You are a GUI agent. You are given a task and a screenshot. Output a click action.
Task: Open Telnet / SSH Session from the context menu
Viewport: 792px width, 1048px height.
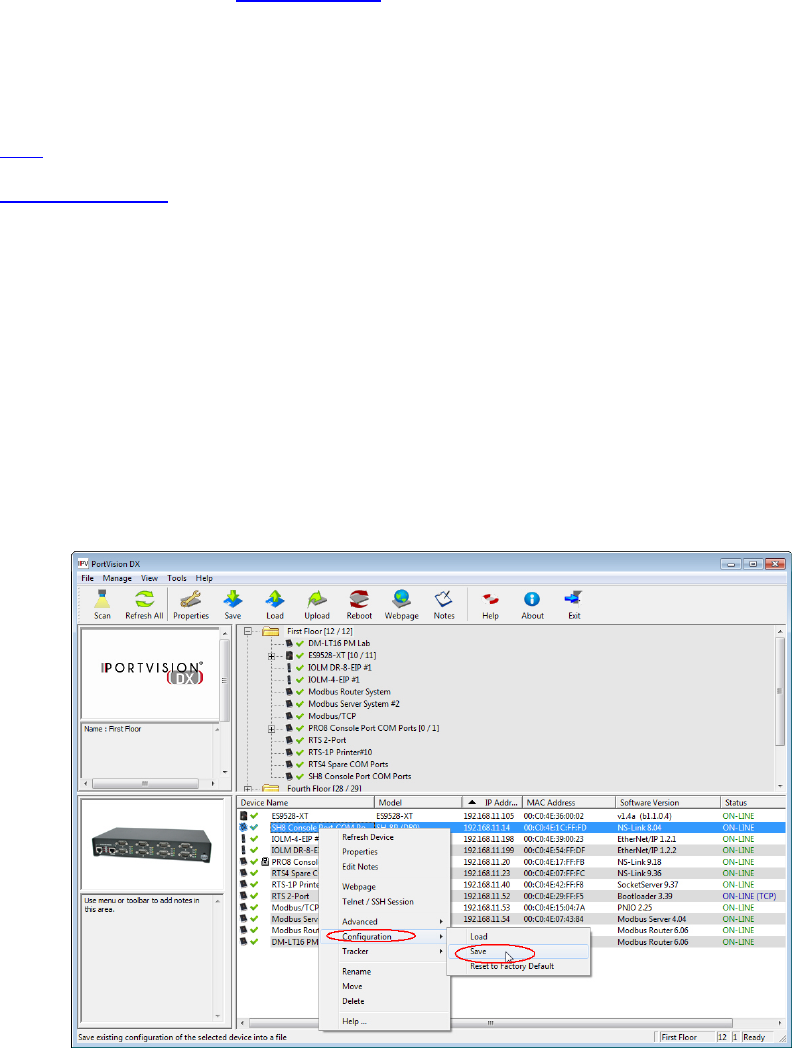pos(385,901)
